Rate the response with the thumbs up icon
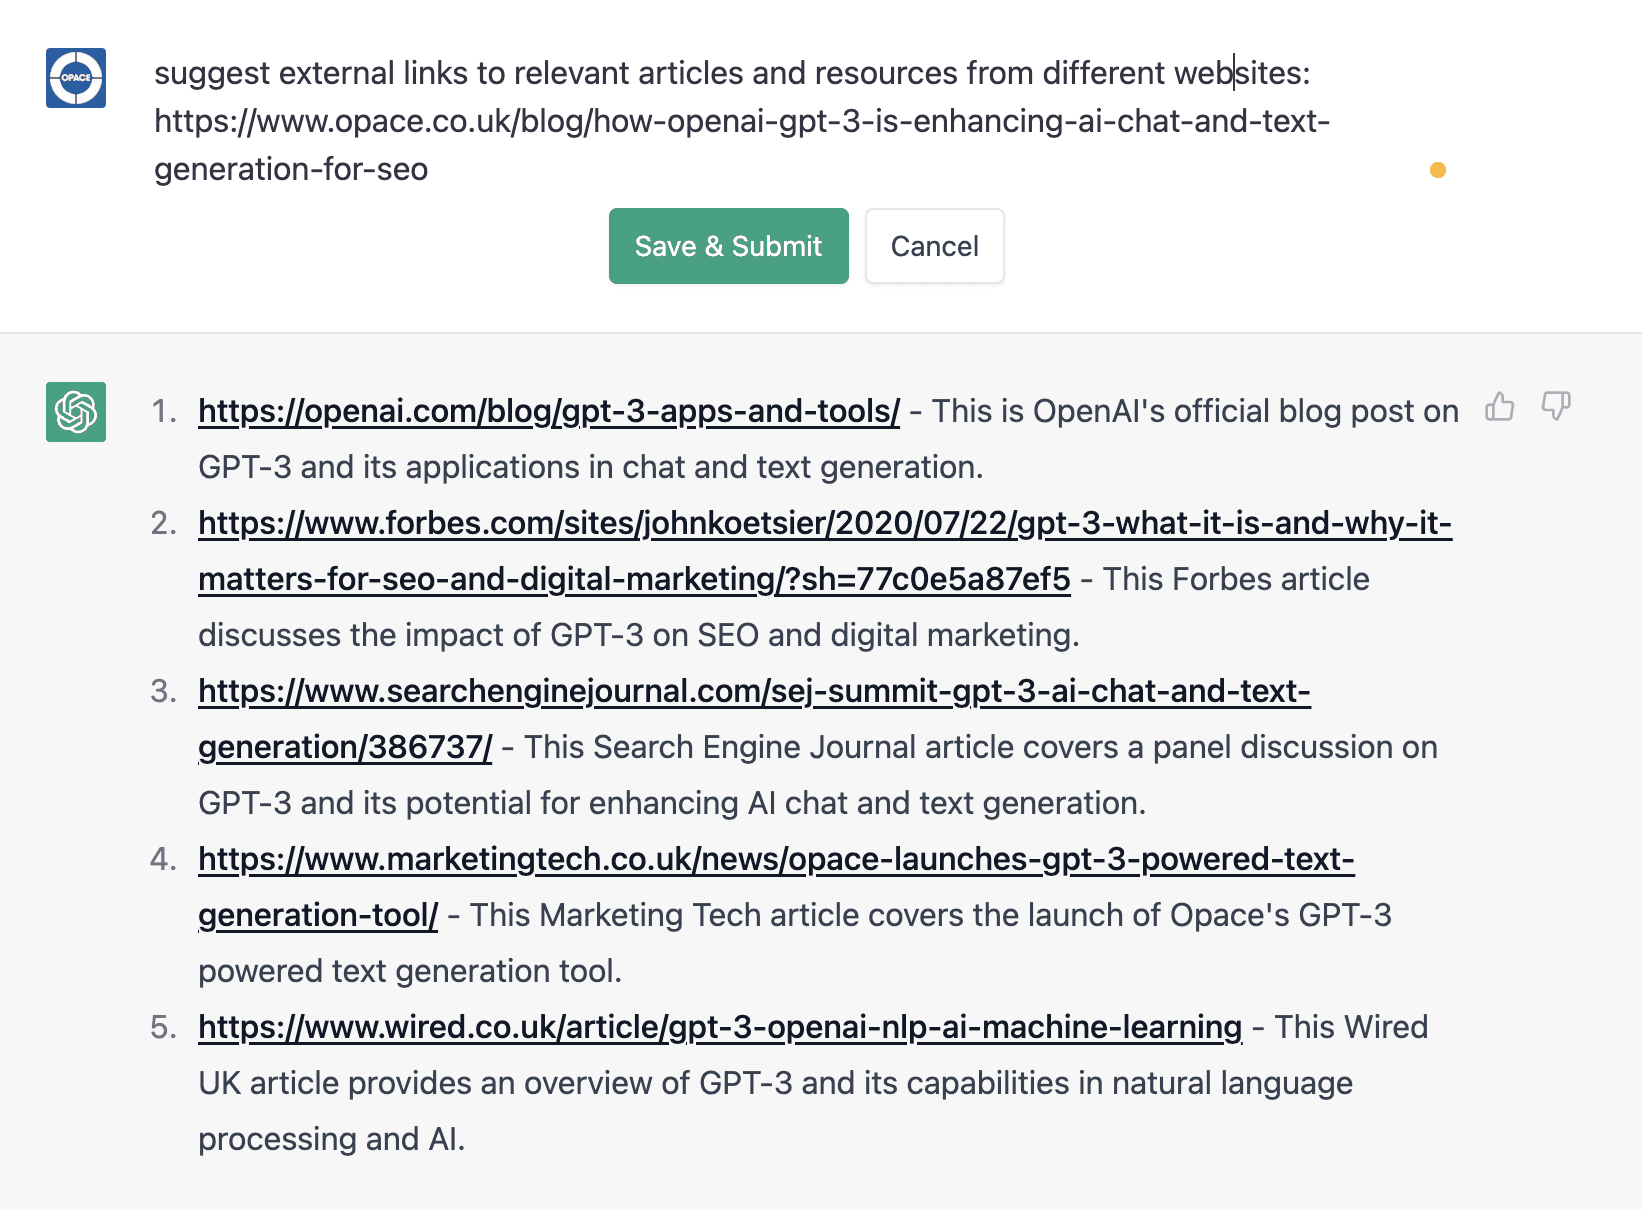This screenshot has height=1210, width=1642. click(1500, 408)
